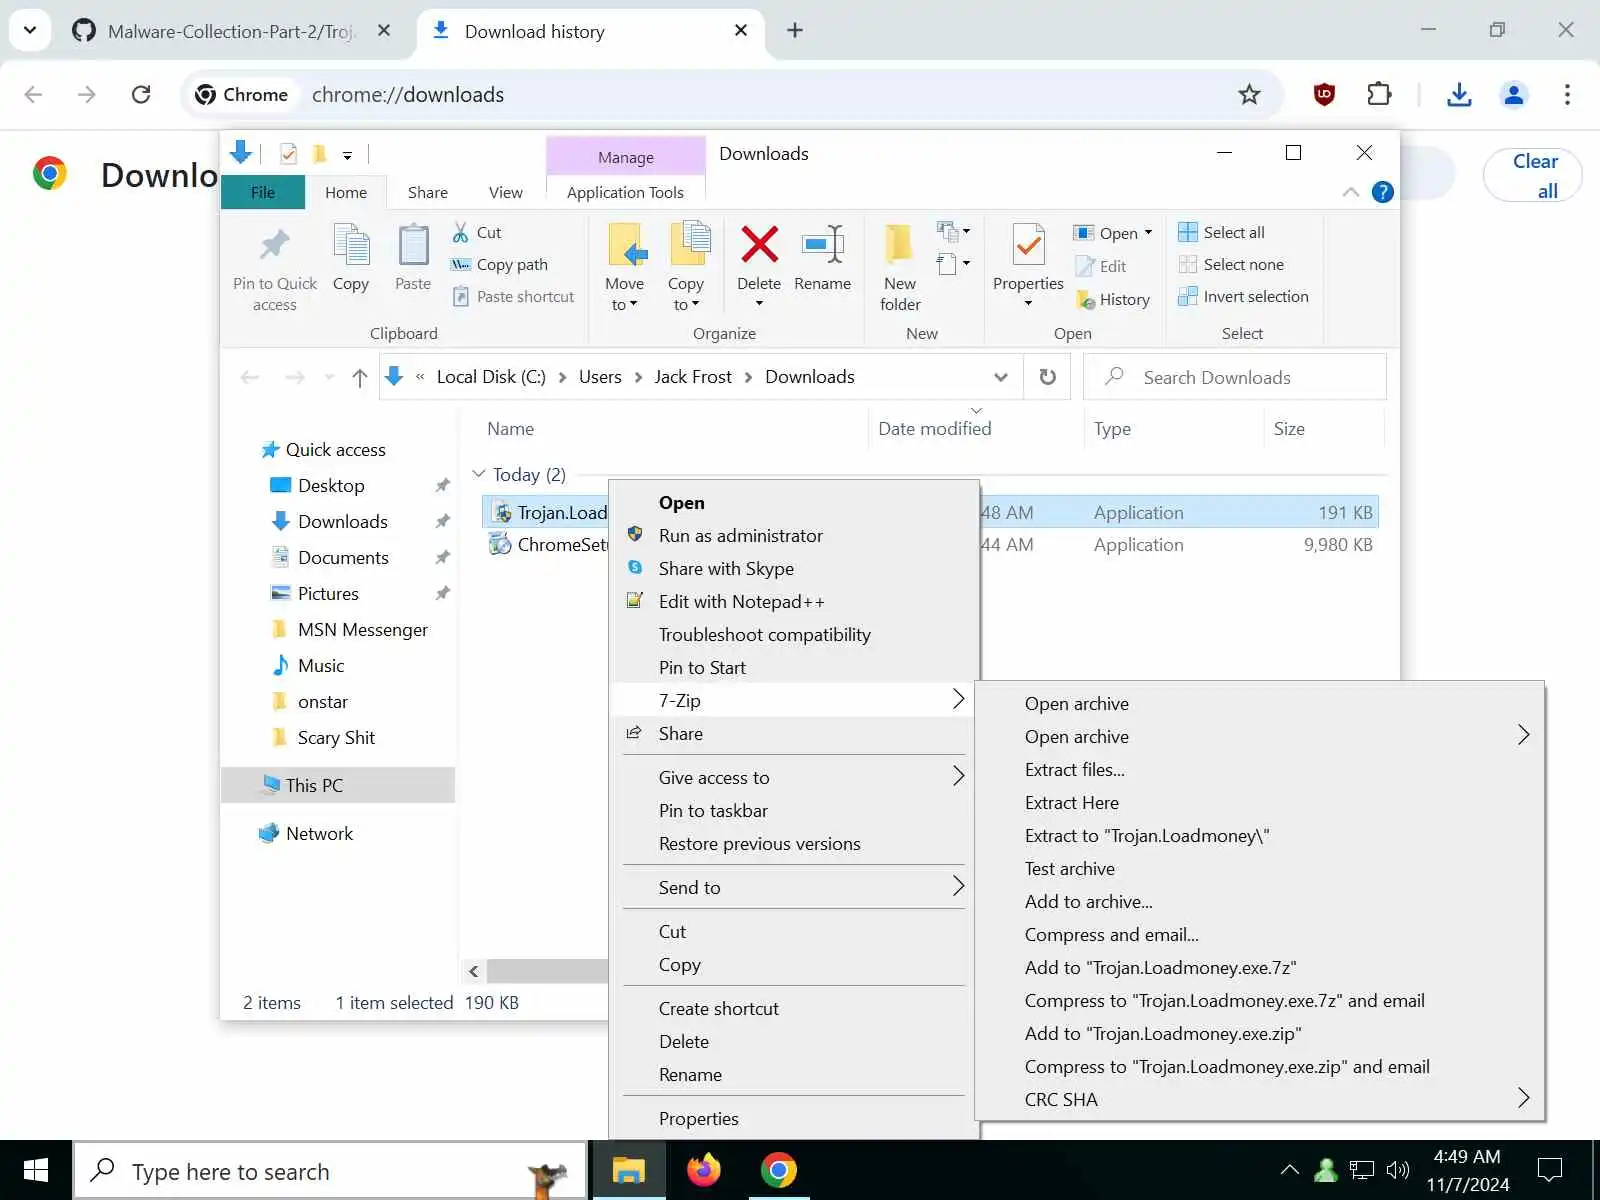Expand the Send to submenu

click(792, 887)
